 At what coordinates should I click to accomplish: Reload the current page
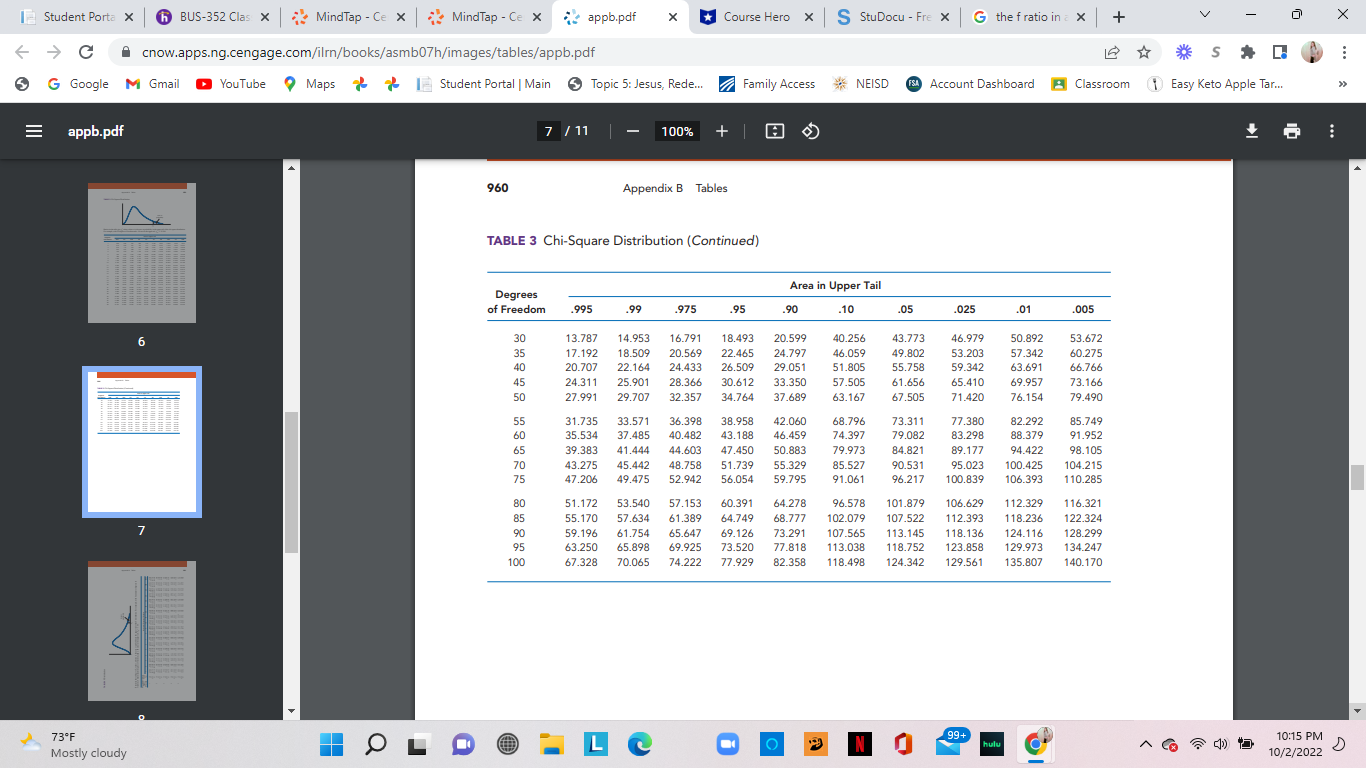[x=87, y=52]
